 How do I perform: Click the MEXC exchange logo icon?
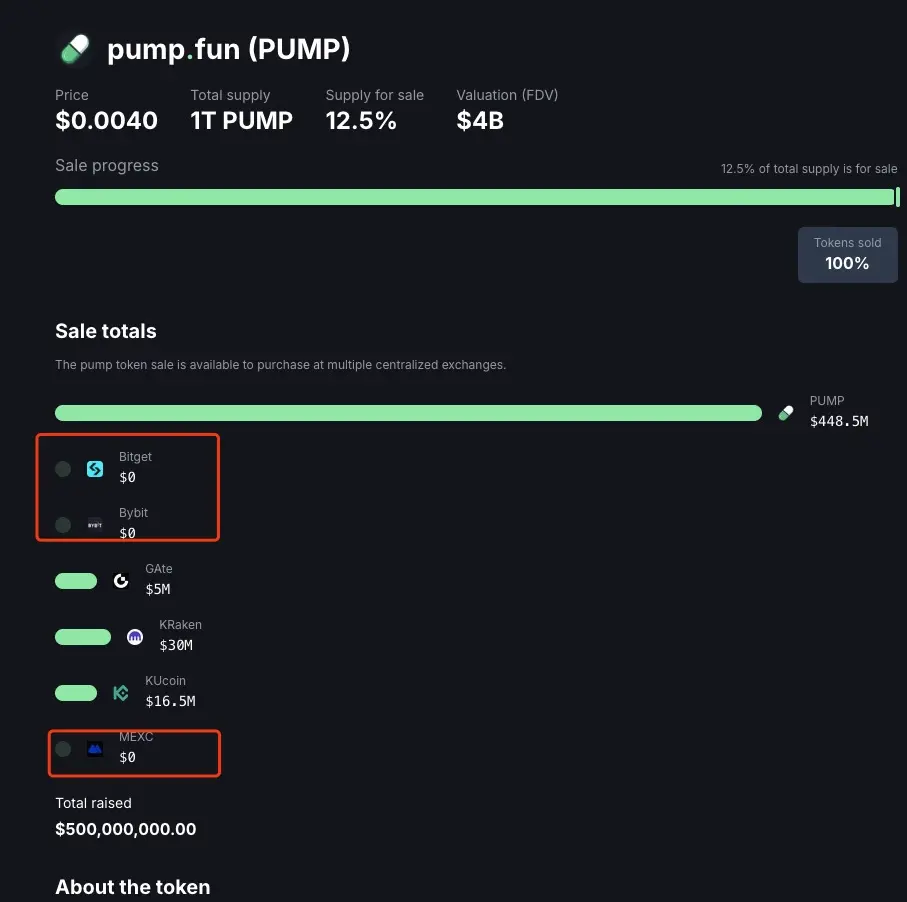[x=95, y=749]
